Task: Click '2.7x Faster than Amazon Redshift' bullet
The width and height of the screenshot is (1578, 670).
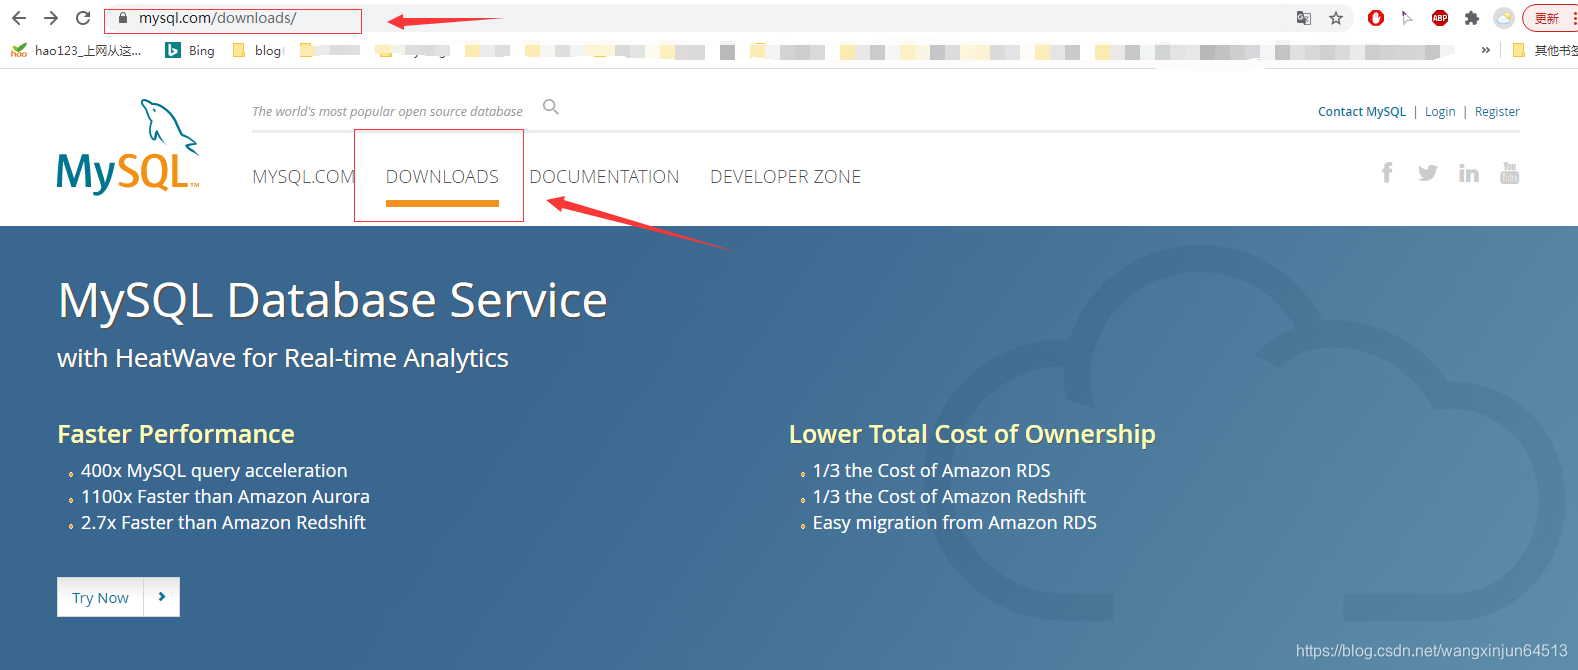Action: [x=223, y=523]
